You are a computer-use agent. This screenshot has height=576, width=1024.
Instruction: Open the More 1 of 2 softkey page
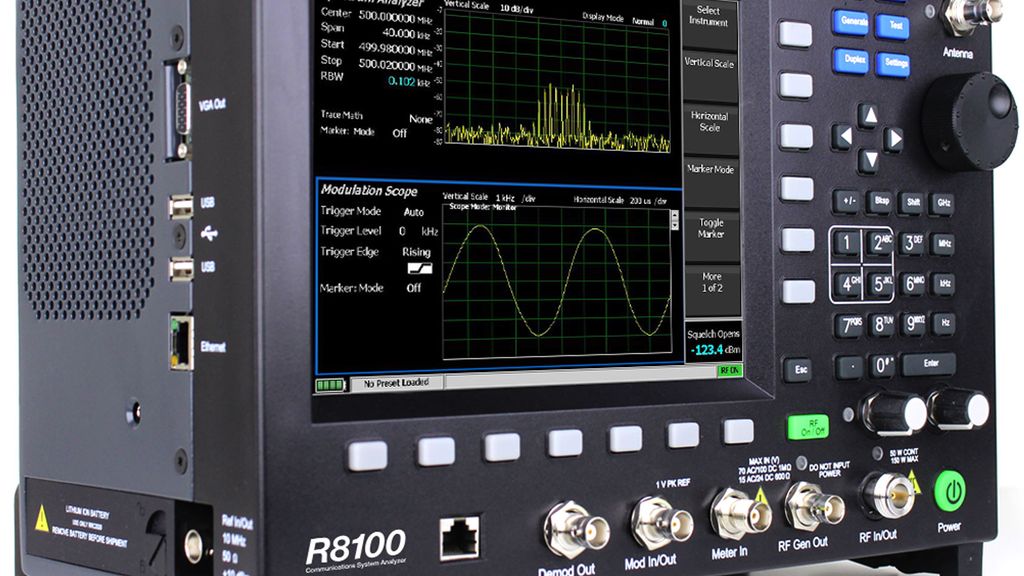pos(712,290)
